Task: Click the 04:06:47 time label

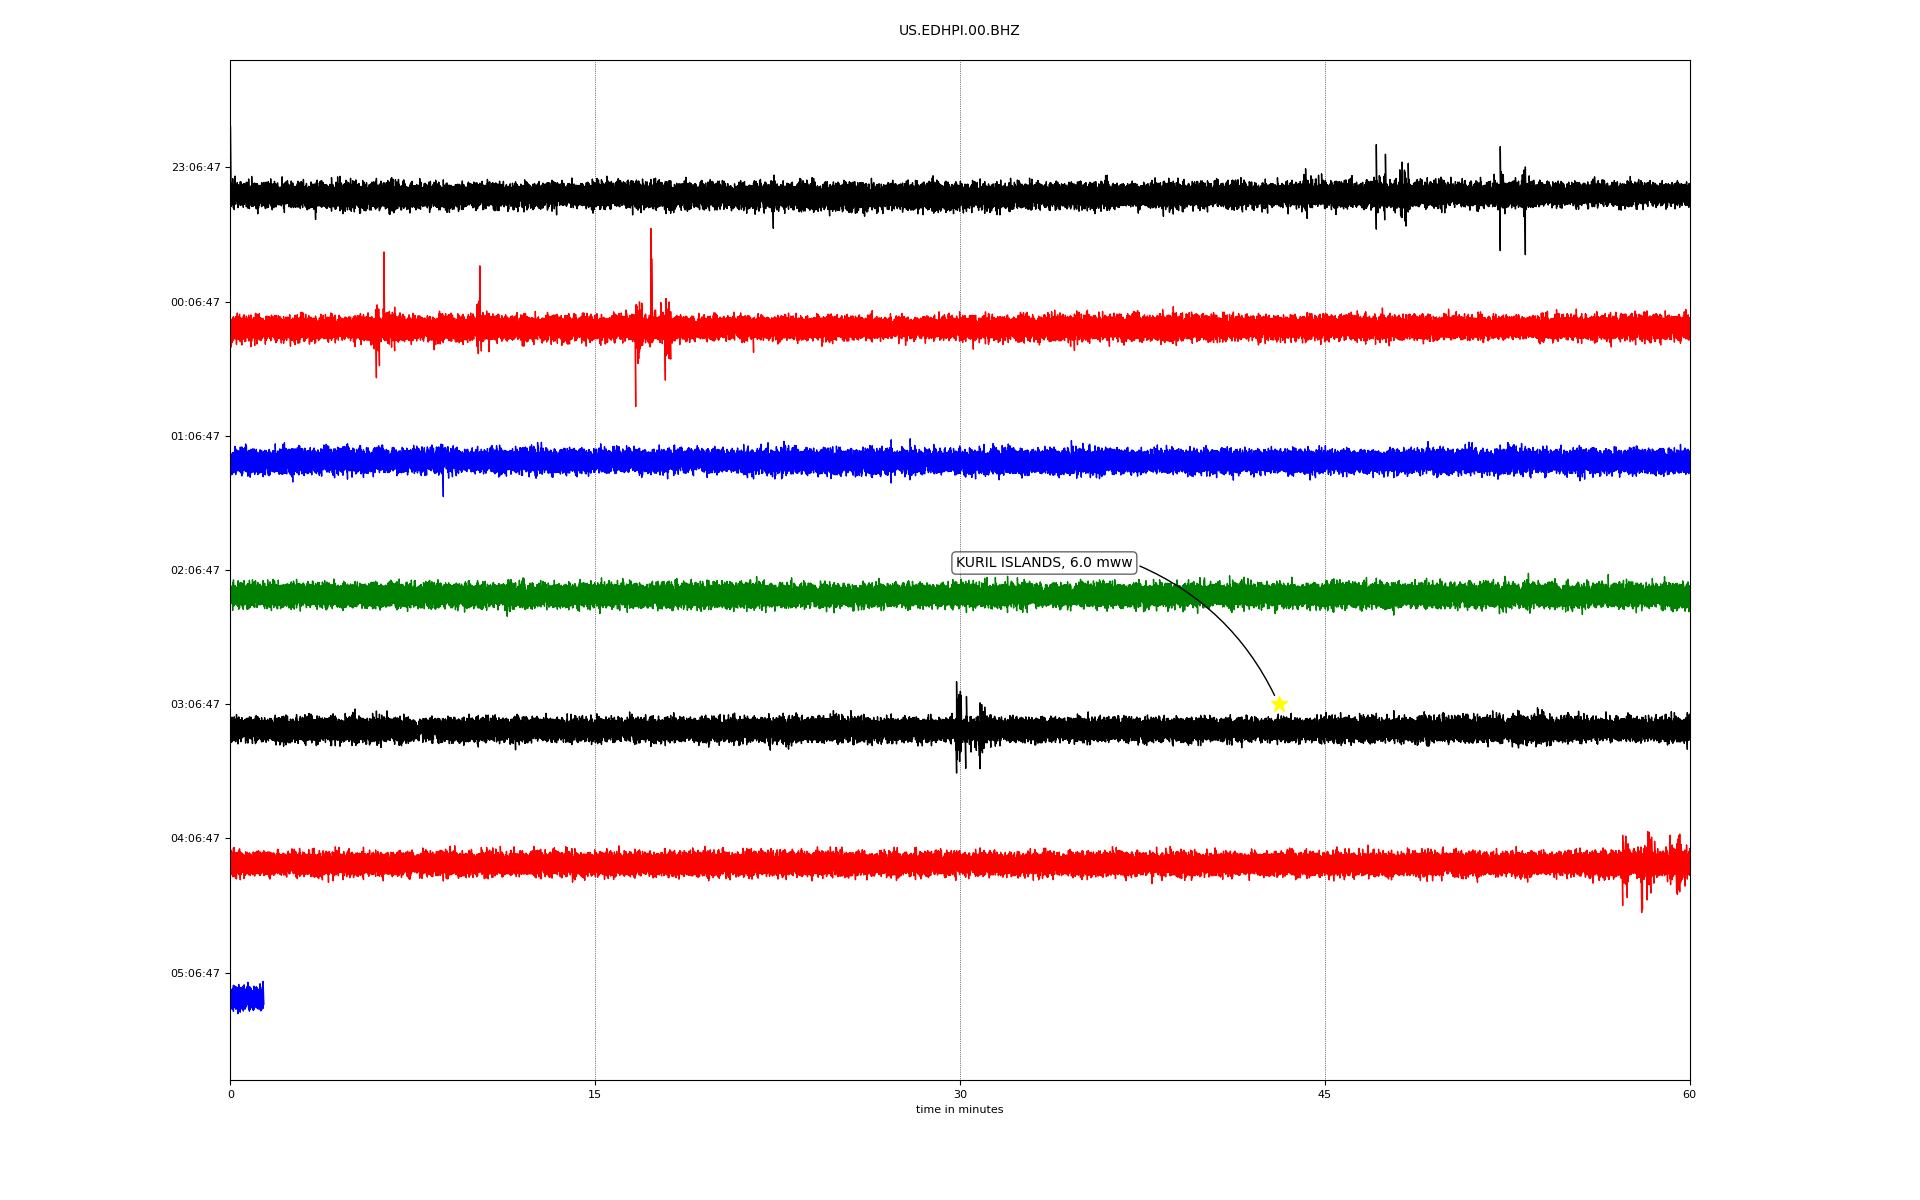Action: [x=196, y=839]
